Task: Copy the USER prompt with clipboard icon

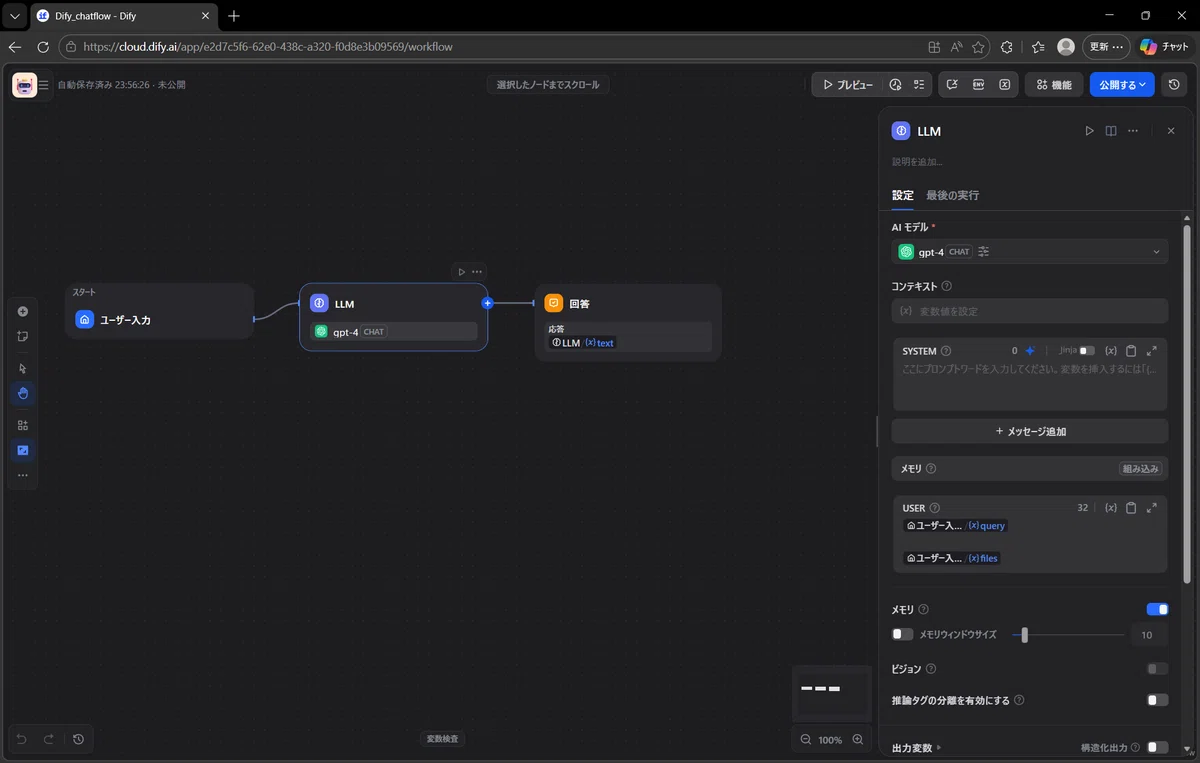Action: pyautogui.click(x=1131, y=508)
